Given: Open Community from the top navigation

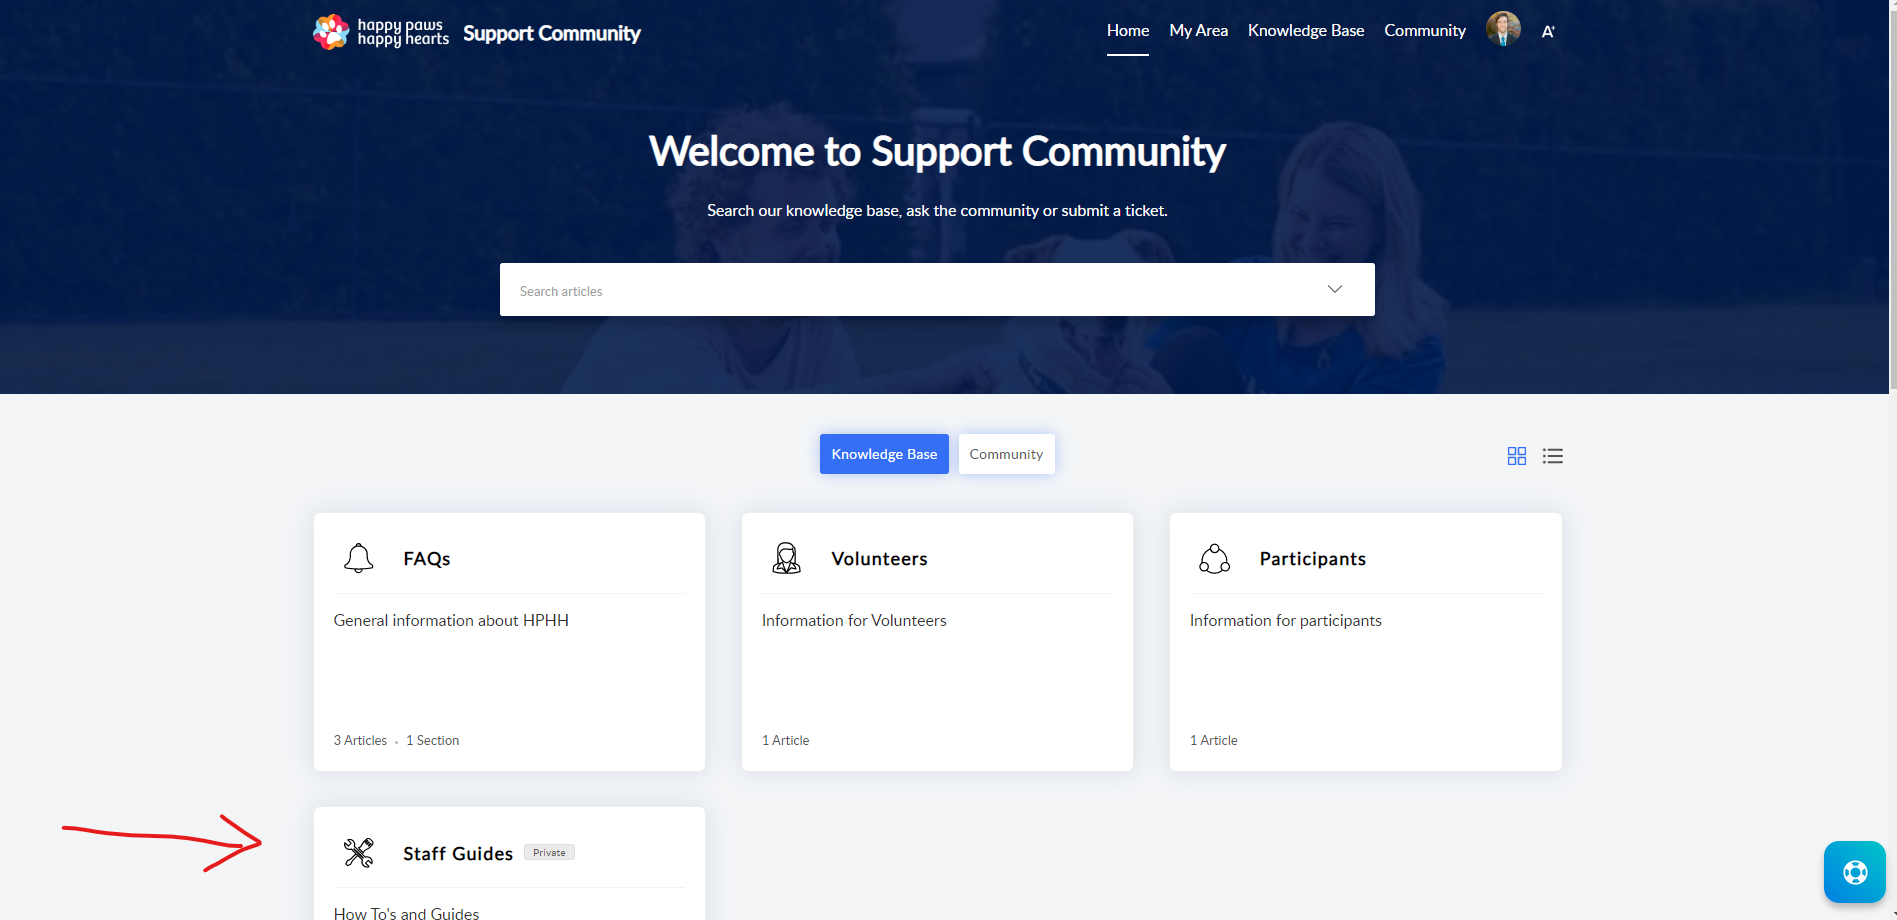Looking at the screenshot, I should pyautogui.click(x=1424, y=31).
